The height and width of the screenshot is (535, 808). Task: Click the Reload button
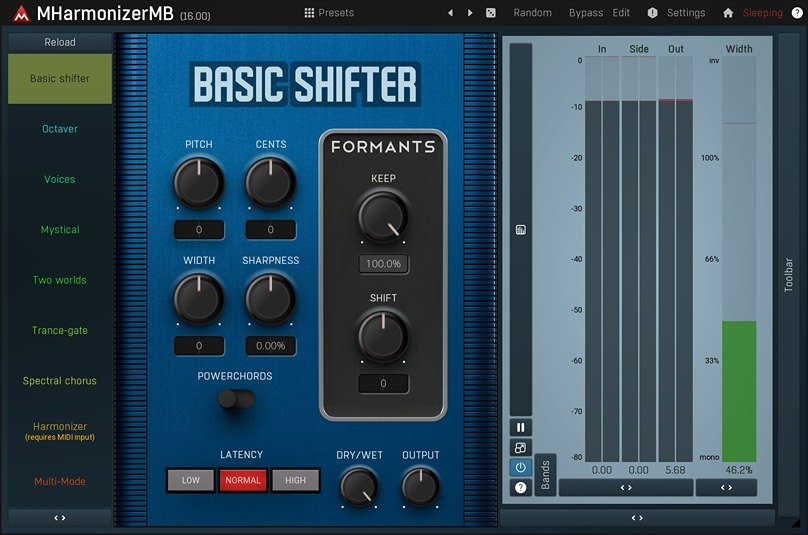coord(60,42)
